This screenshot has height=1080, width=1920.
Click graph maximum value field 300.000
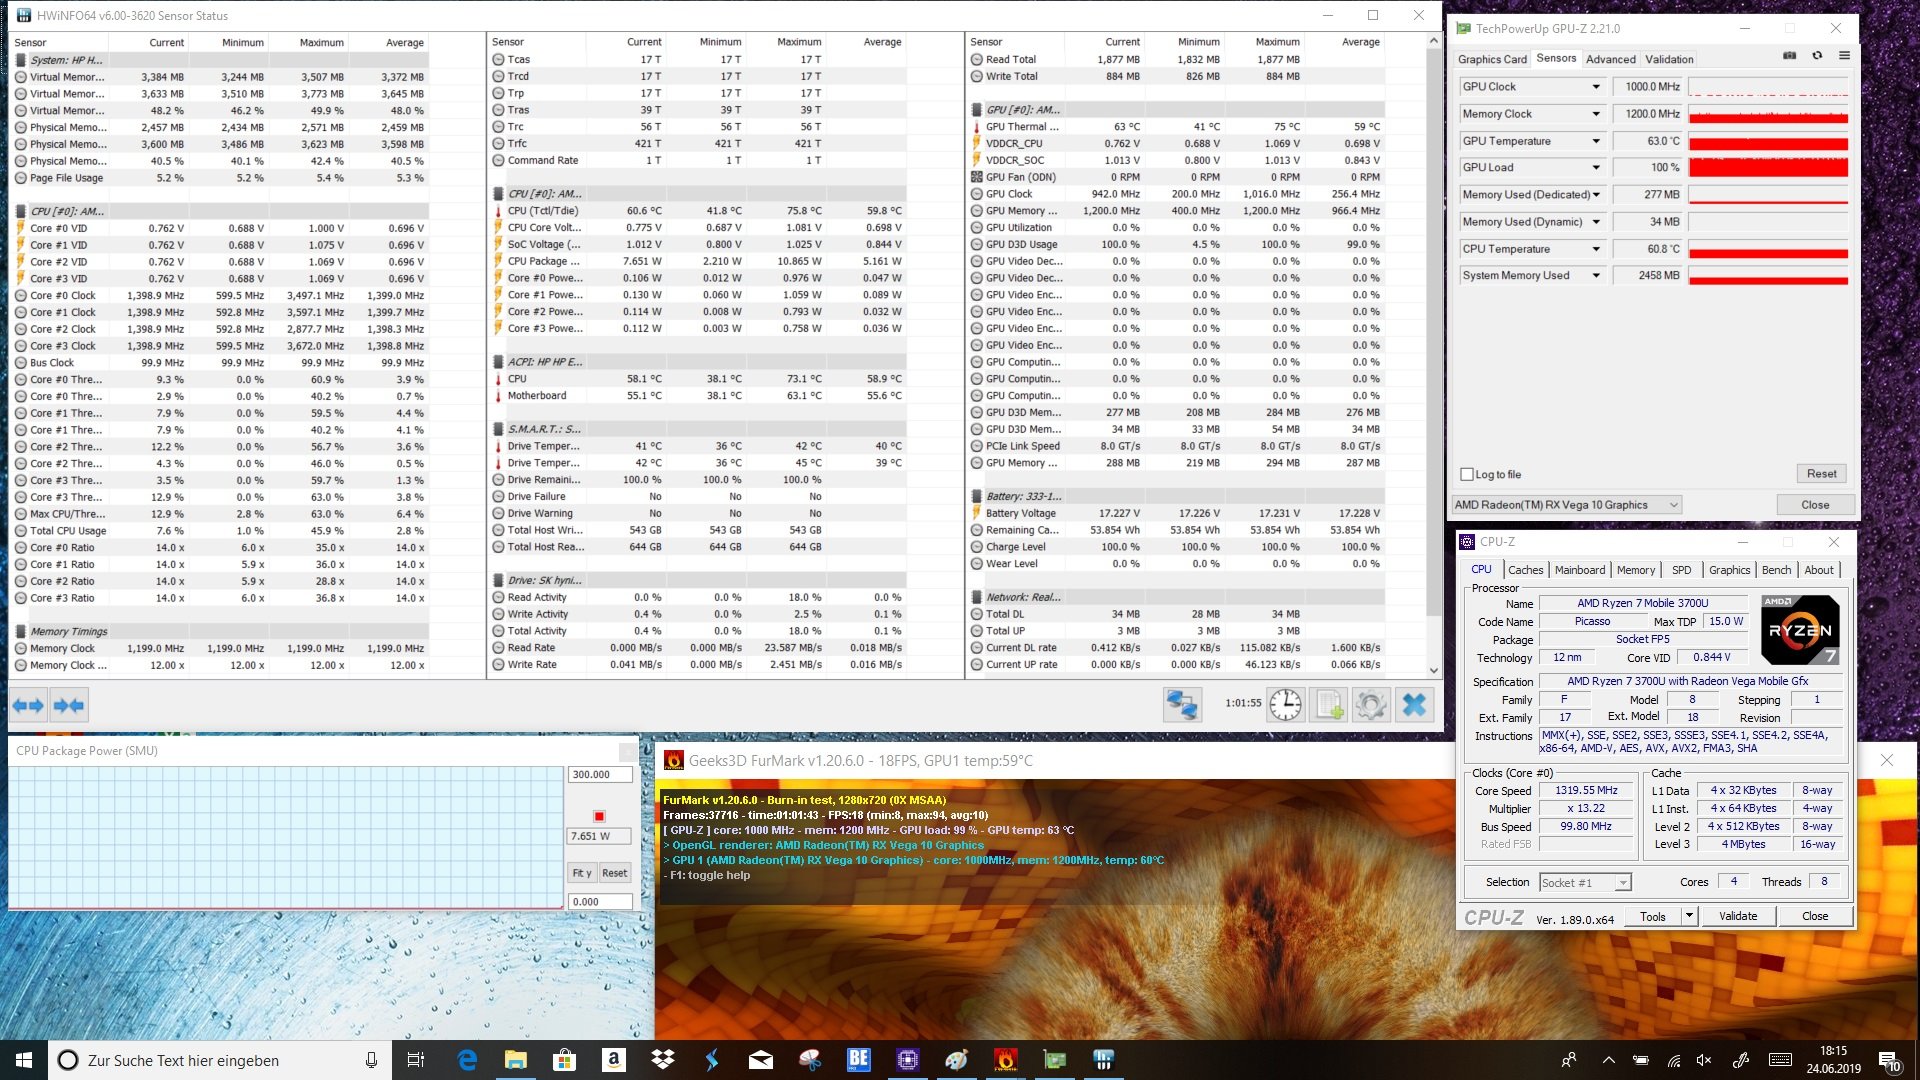pyautogui.click(x=600, y=774)
